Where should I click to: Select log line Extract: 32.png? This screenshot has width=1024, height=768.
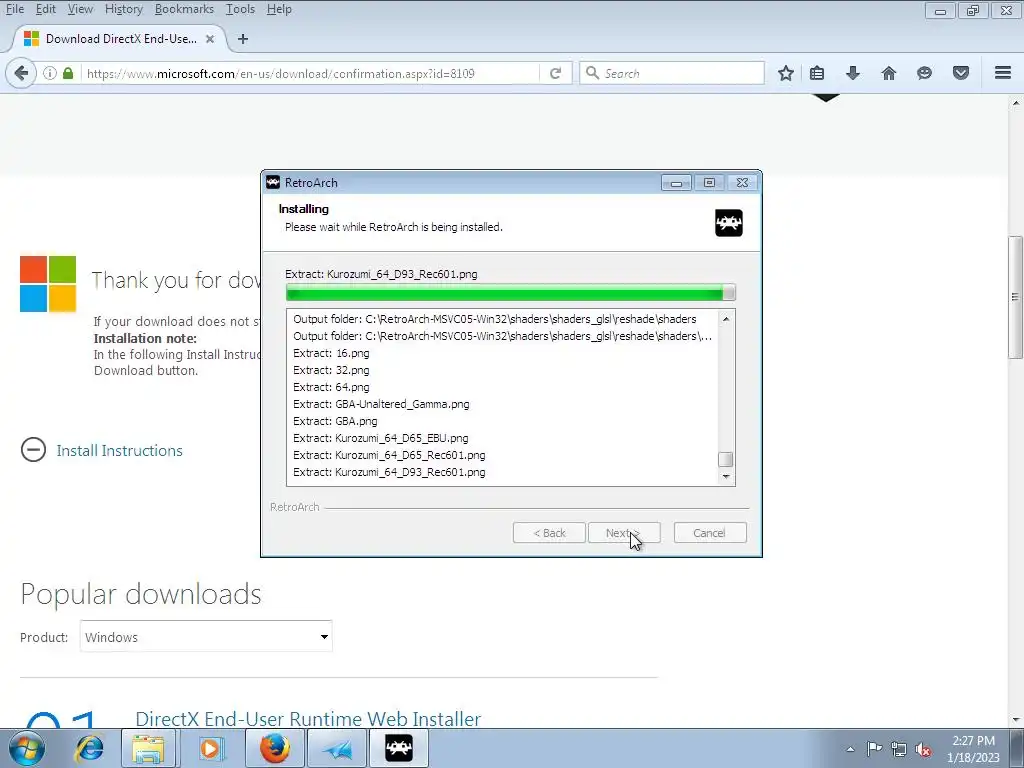pyautogui.click(x=331, y=370)
